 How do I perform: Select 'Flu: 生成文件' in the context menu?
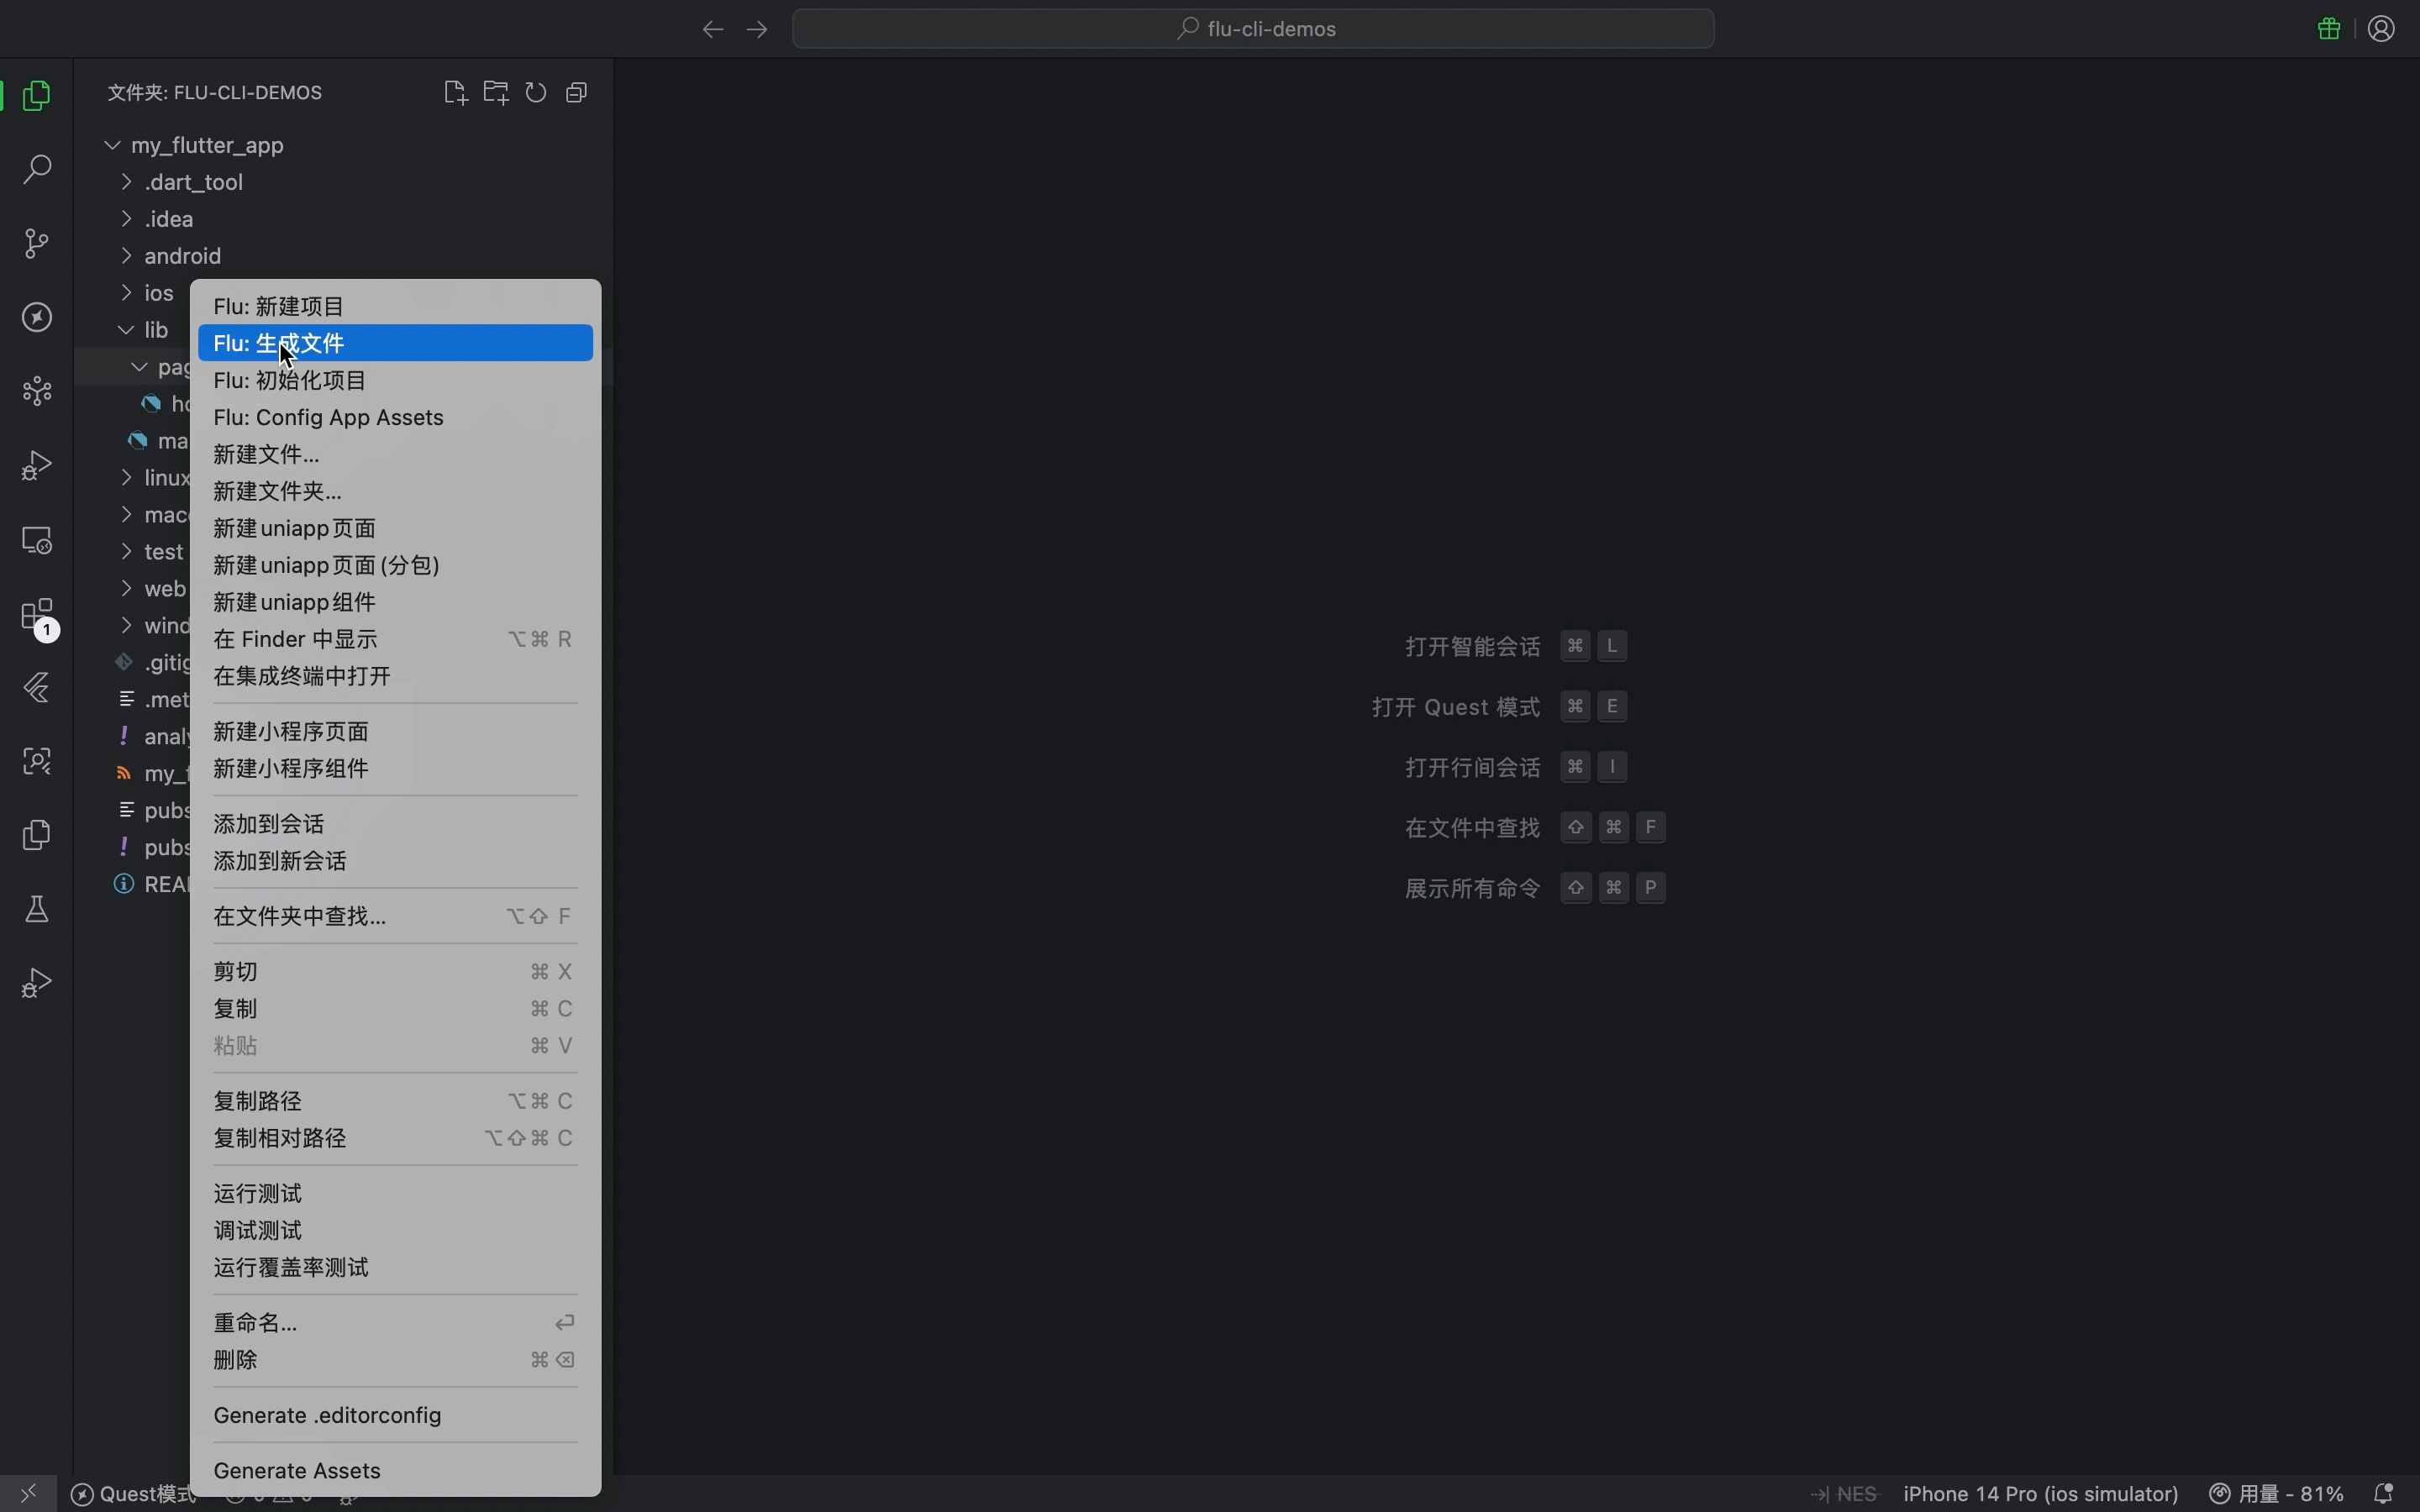[280, 343]
